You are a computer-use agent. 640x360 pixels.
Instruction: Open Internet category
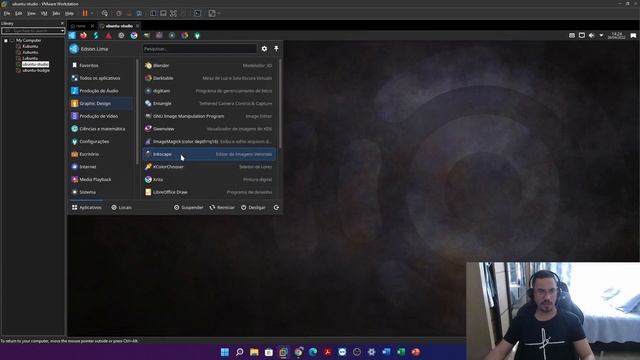(x=101, y=167)
